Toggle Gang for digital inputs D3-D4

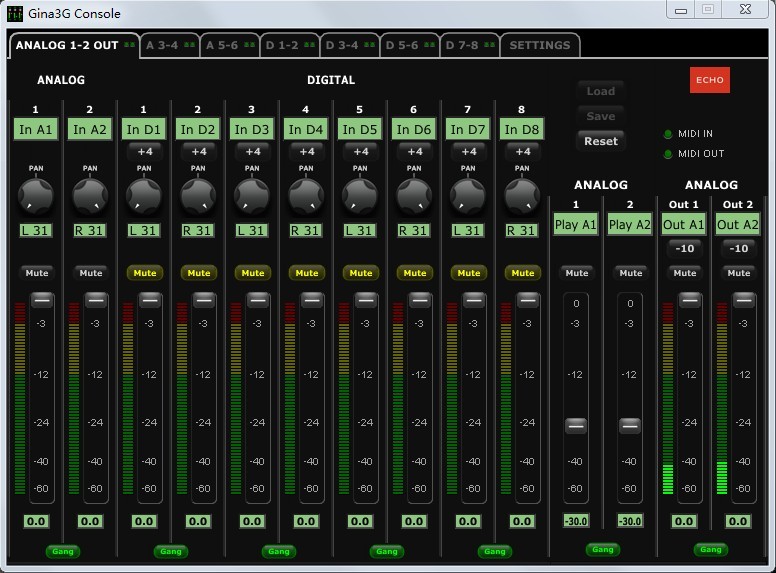pos(279,551)
